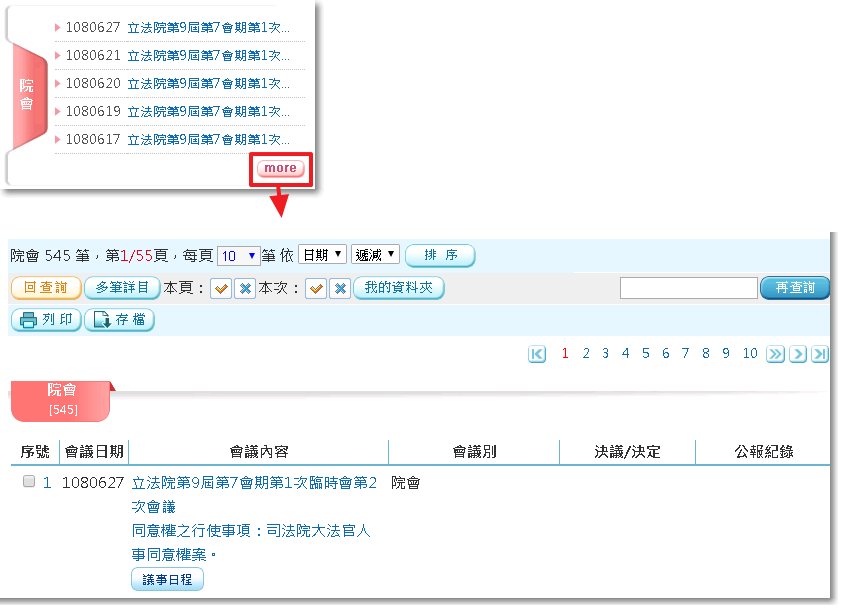The width and height of the screenshot is (842, 608).
Task: Expand the 遞減 sort order dropdown
Action: pyautogui.click(x=375, y=255)
